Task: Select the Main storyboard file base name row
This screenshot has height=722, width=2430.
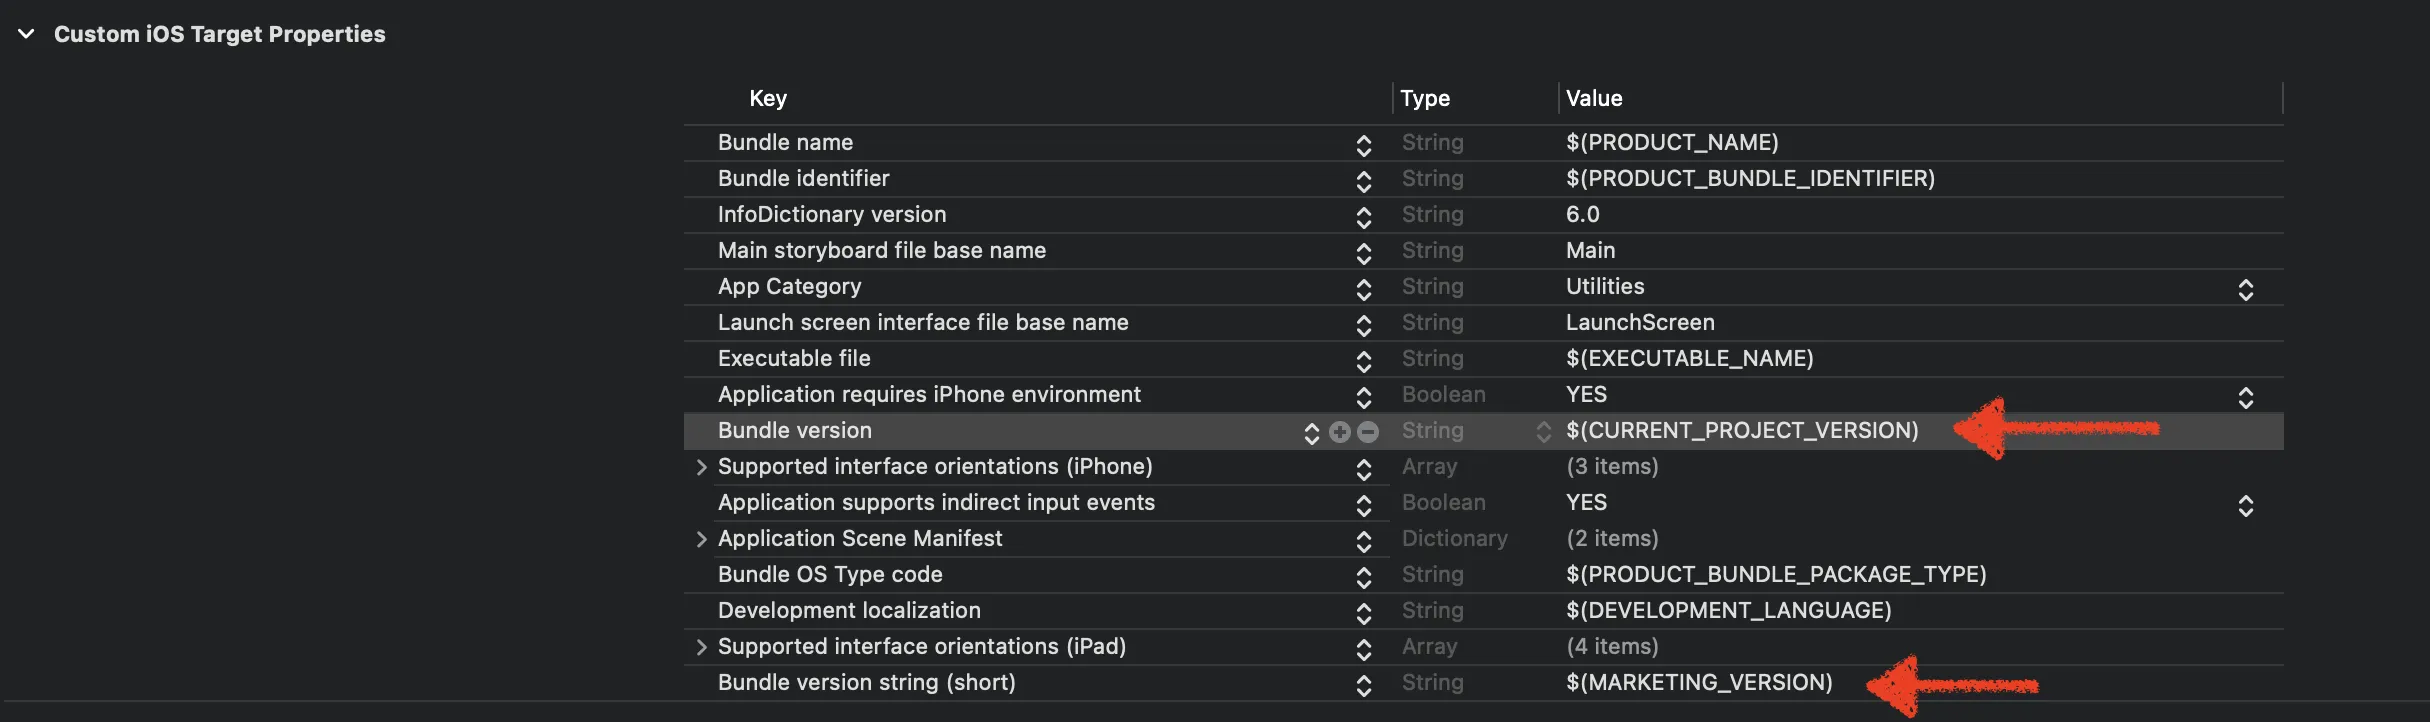Action: pyautogui.click(x=881, y=251)
